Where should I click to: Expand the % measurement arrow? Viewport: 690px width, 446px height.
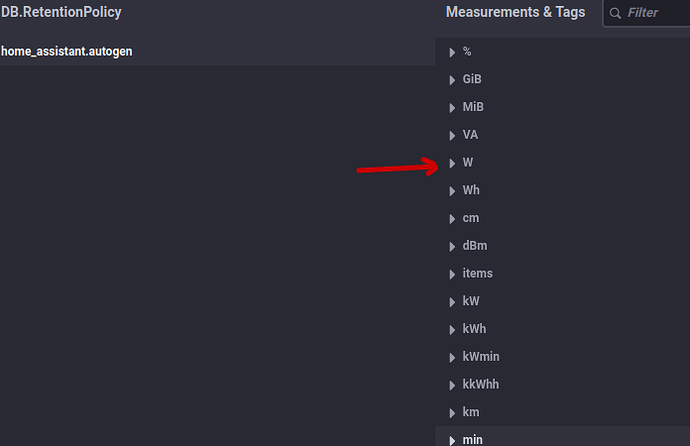pyautogui.click(x=452, y=51)
